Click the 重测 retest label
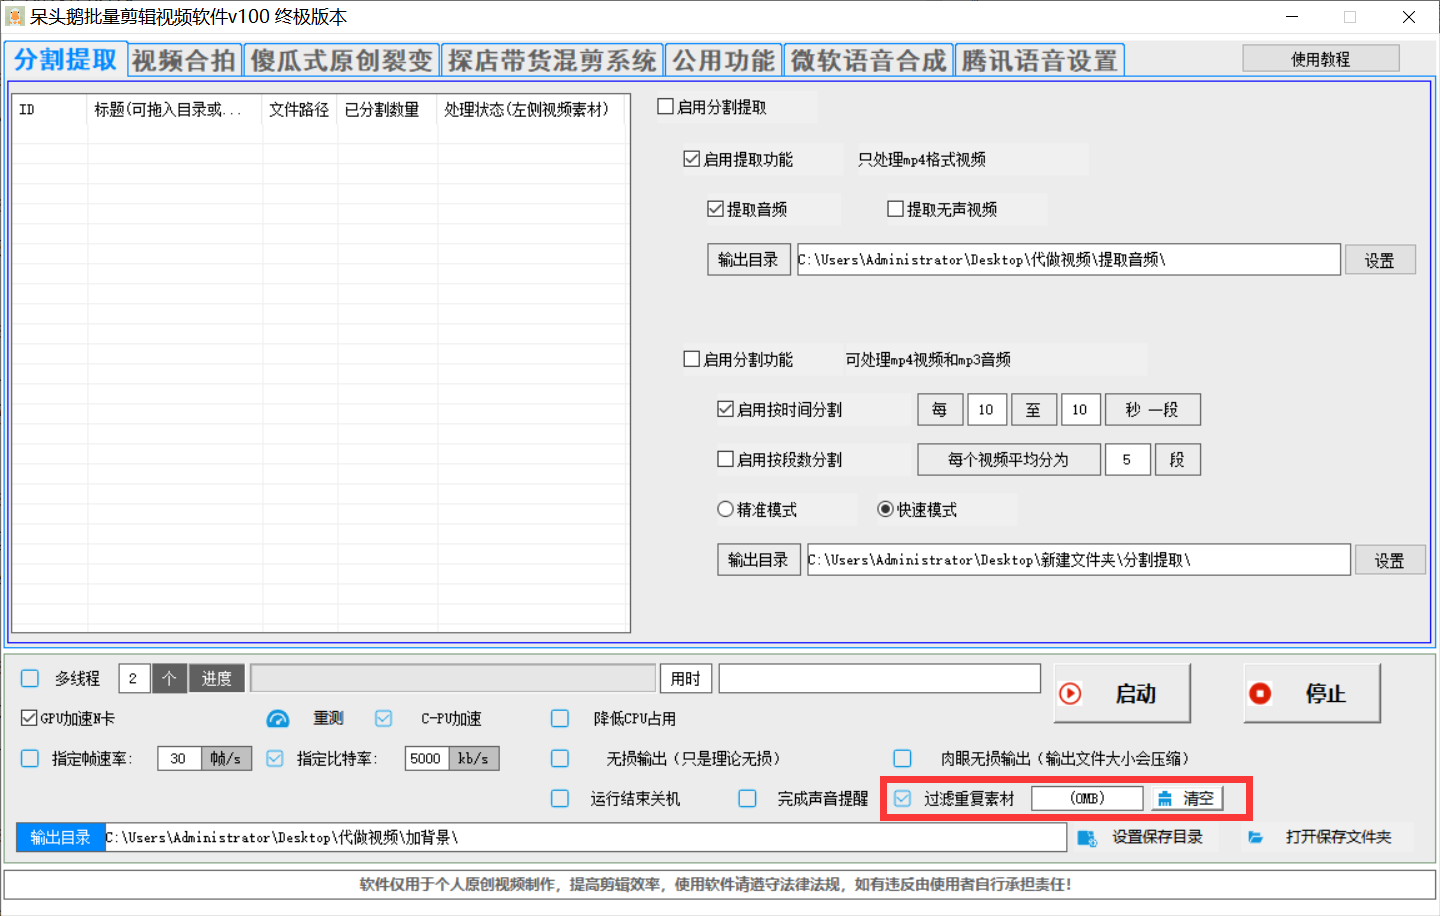The width and height of the screenshot is (1440, 916). 328,718
